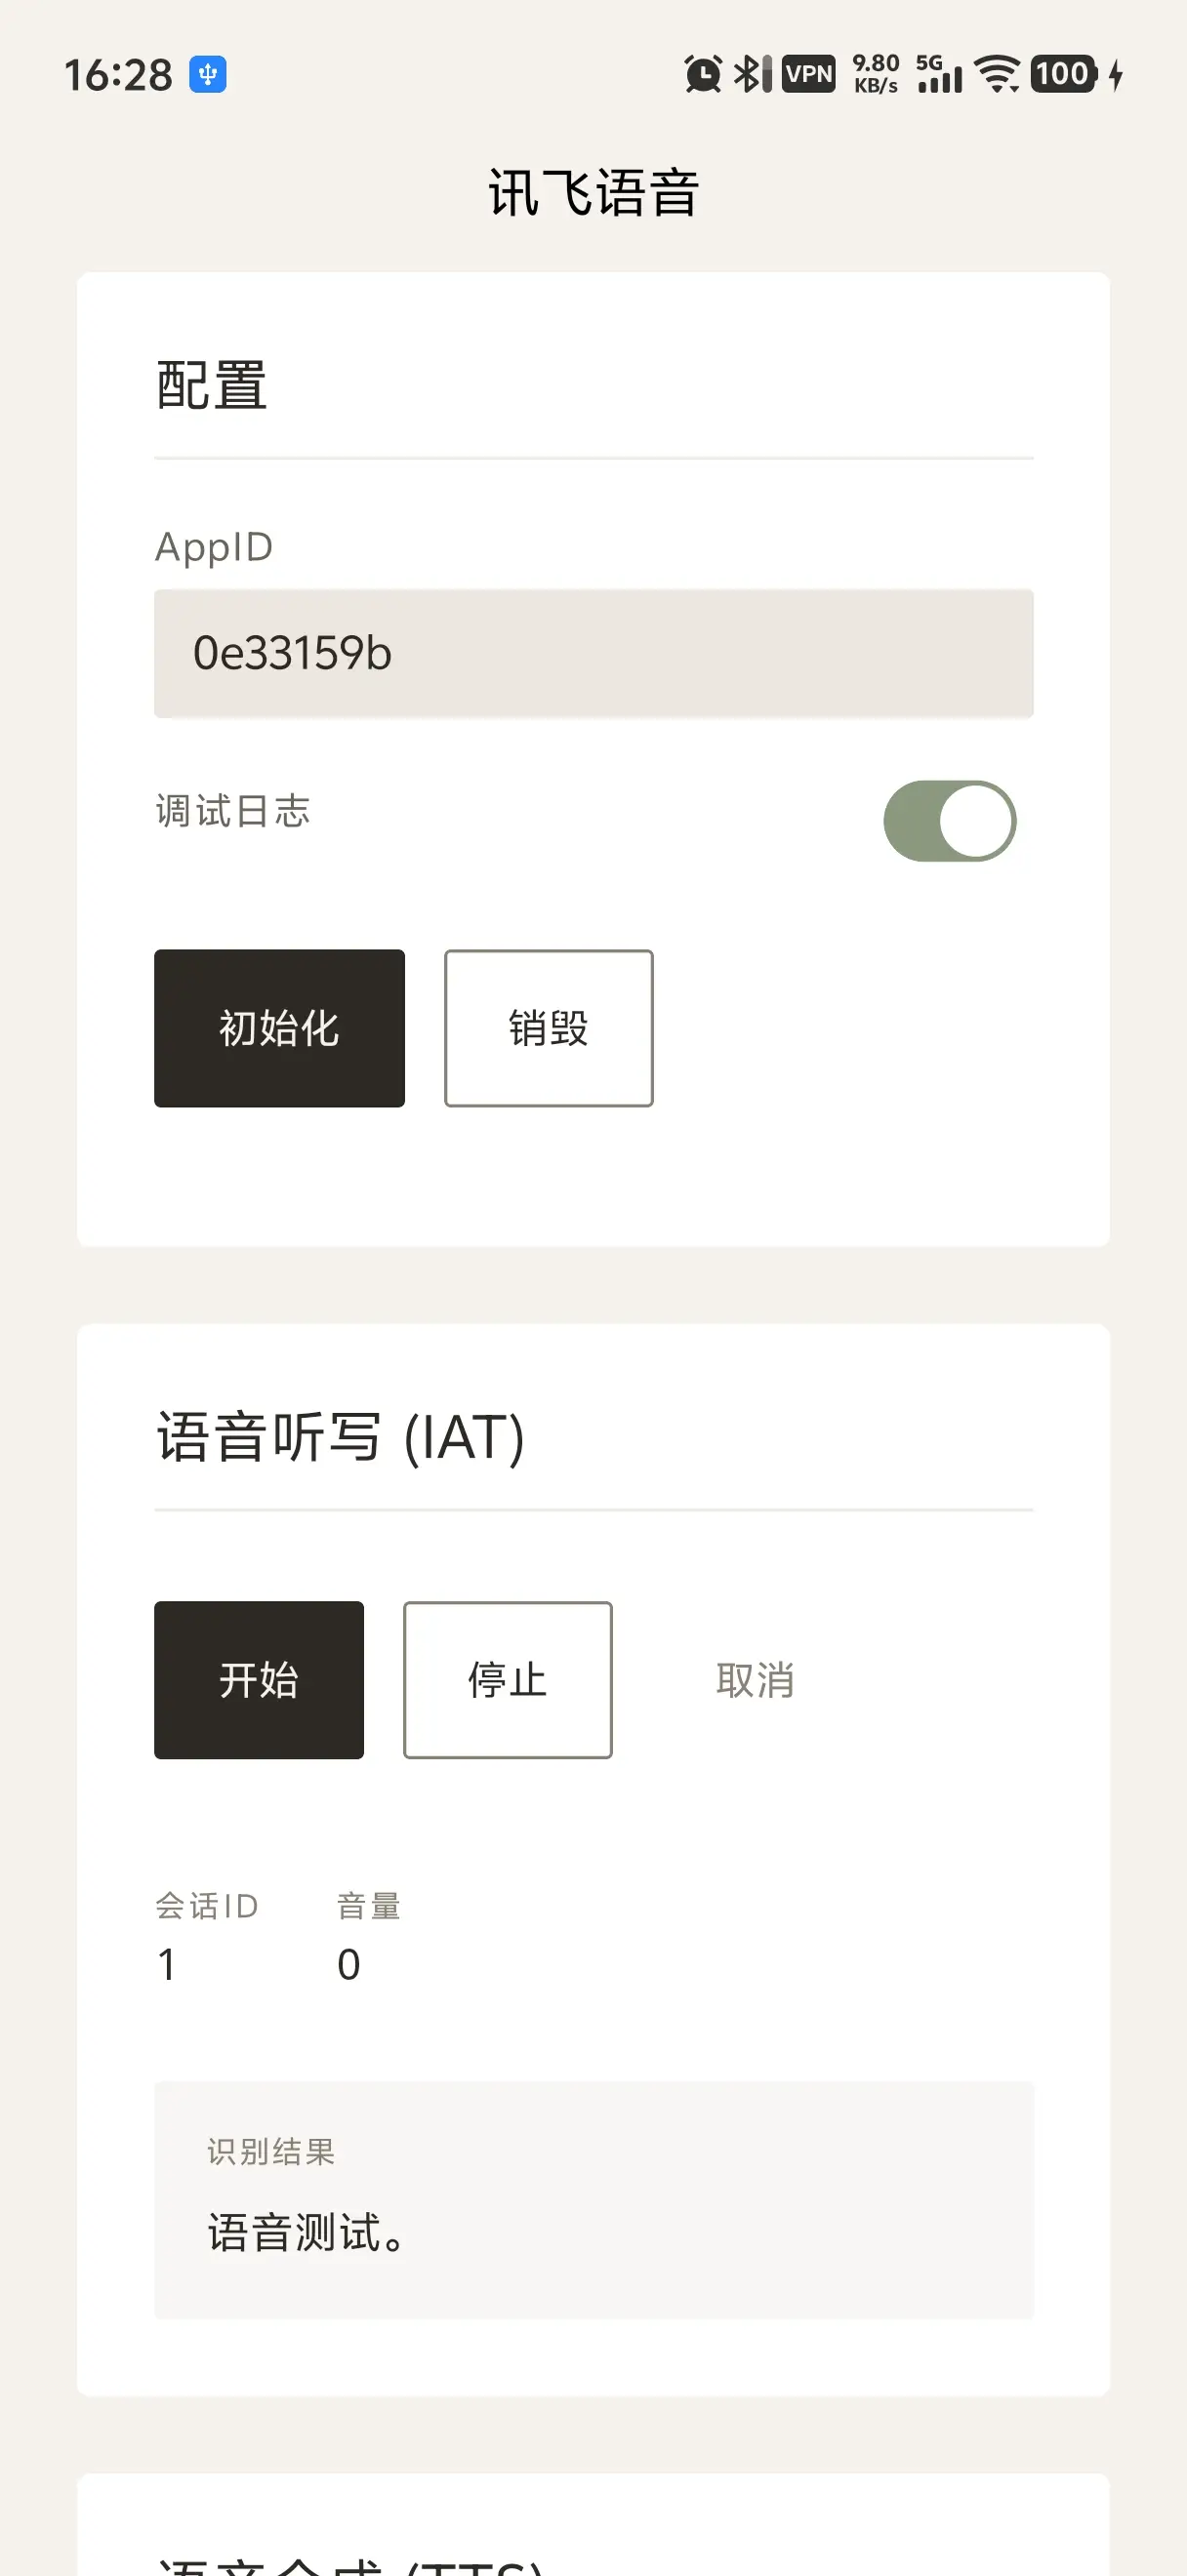Tap the battery 100 indicator
Image resolution: width=1187 pixels, height=2576 pixels.
point(1064,74)
